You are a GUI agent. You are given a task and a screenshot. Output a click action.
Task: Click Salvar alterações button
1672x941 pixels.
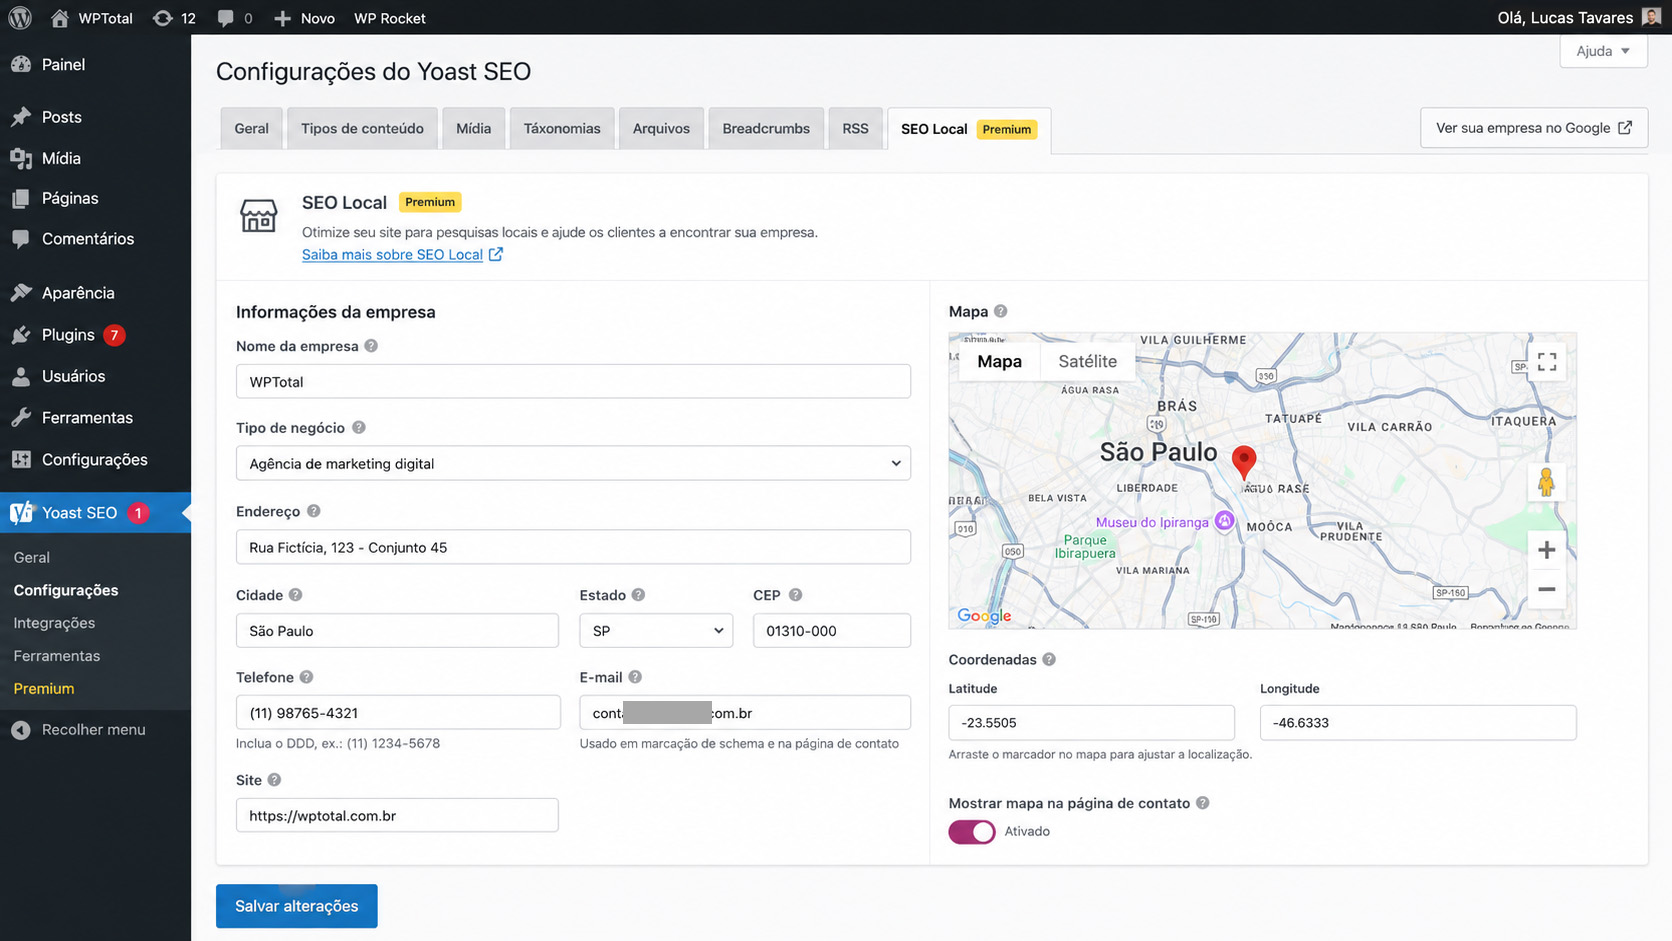[x=296, y=906]
